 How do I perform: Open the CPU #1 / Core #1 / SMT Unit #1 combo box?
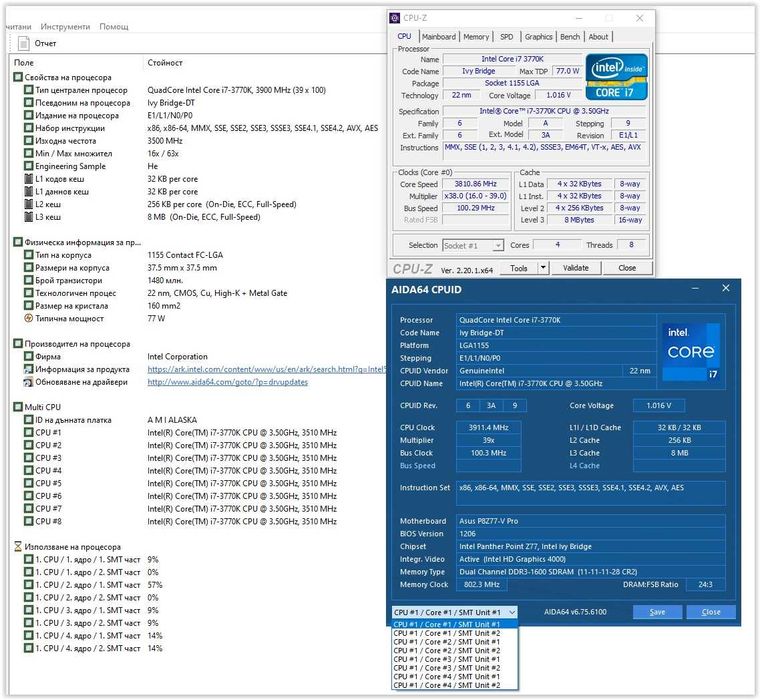455,612
